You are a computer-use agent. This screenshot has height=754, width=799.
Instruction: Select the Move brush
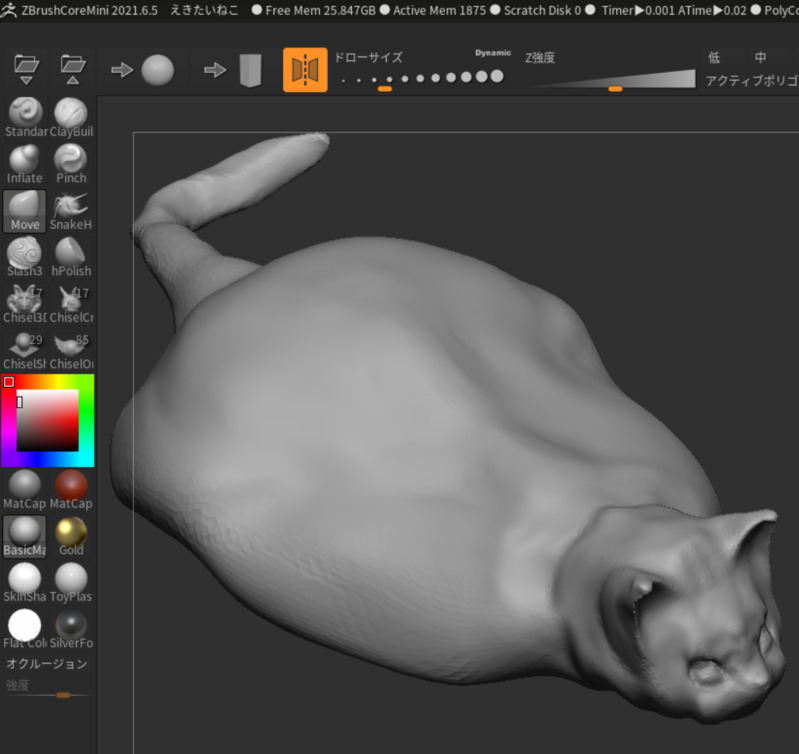[x=24, y=210]
